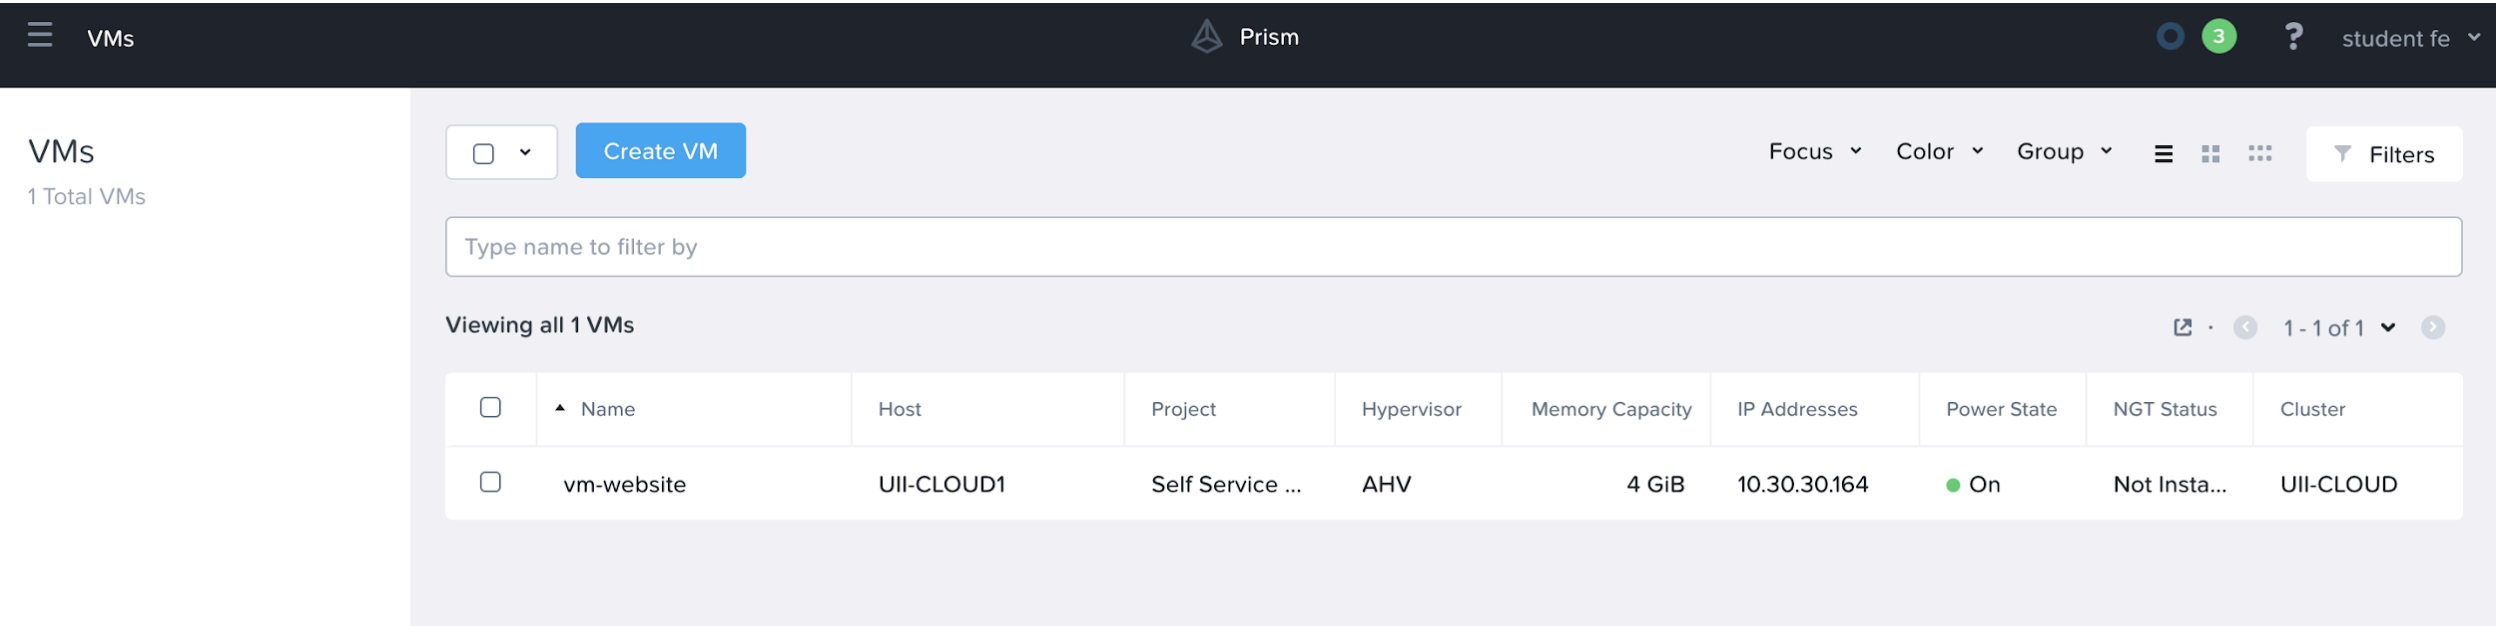Click the name filter text field

coord(1452,247)
